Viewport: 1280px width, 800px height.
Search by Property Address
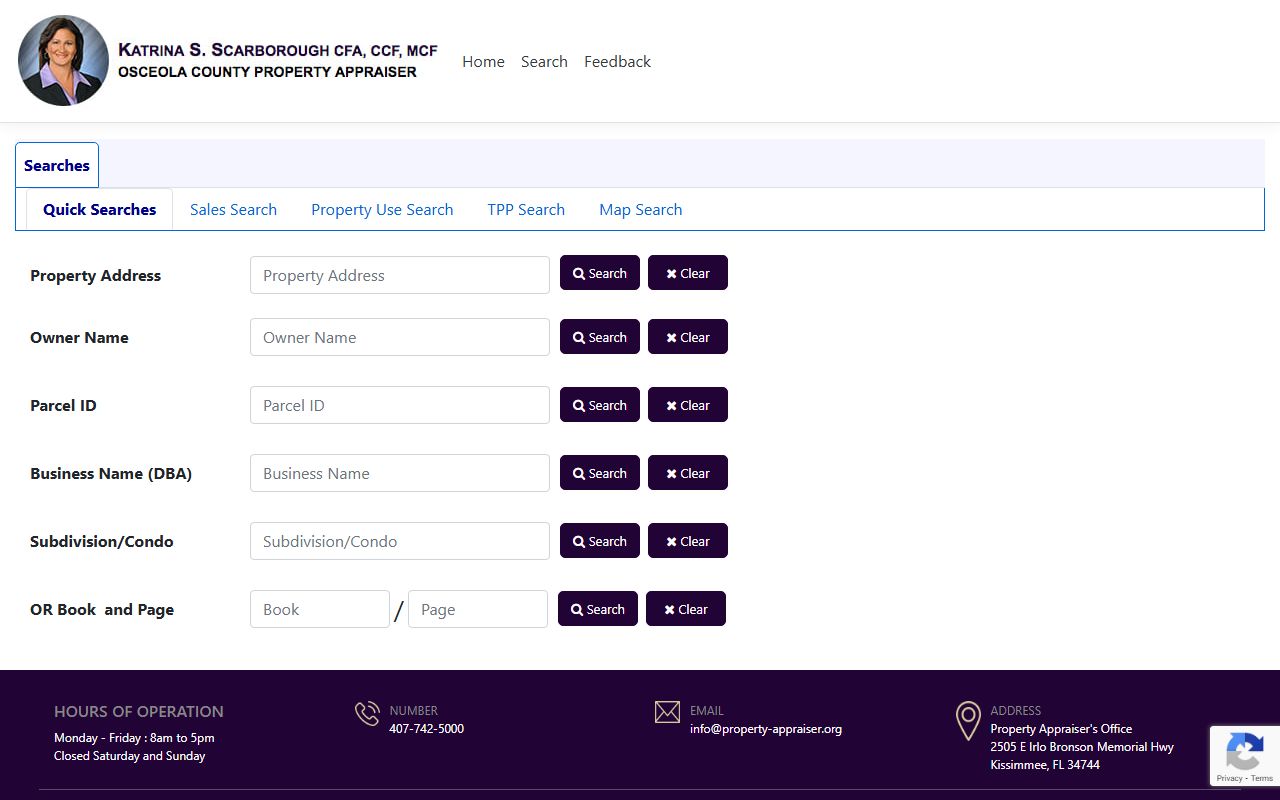[600, 273]
